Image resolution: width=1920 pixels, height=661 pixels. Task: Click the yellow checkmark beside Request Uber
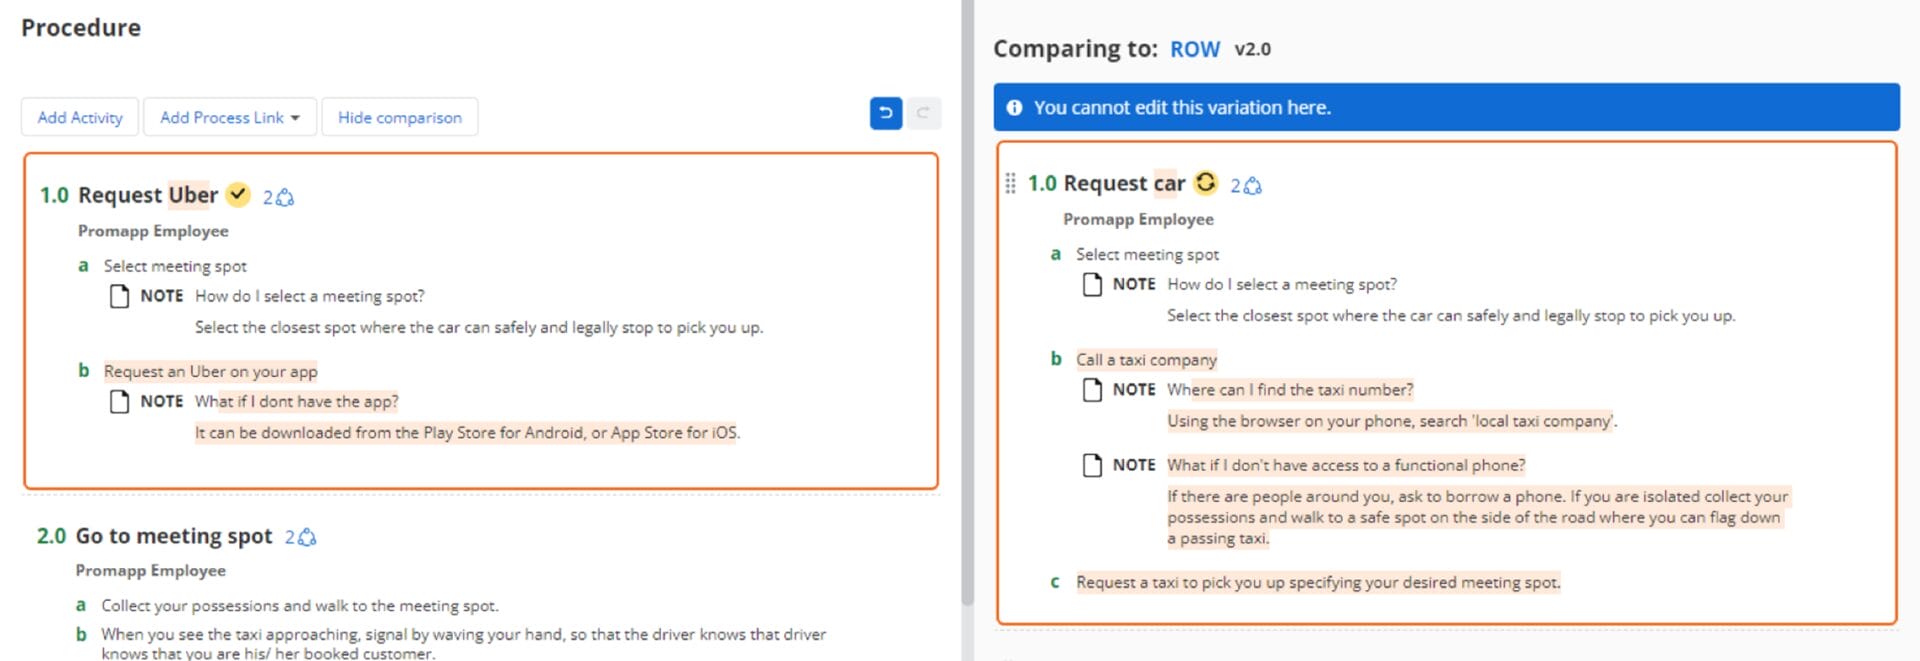pyautogui.click(x=238, y=194)
